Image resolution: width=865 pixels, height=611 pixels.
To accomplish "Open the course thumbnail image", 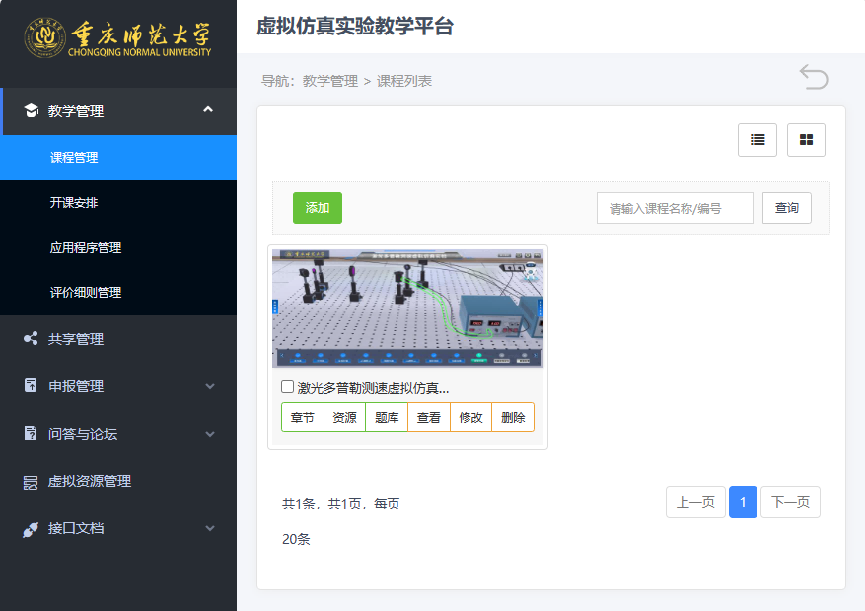I will tap(408, 308).
